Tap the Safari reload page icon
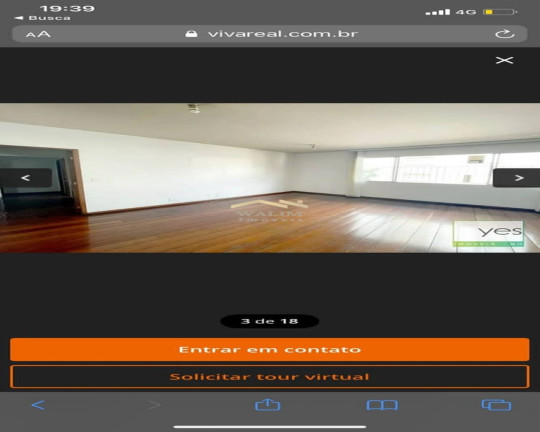 (x=505, y=34)
